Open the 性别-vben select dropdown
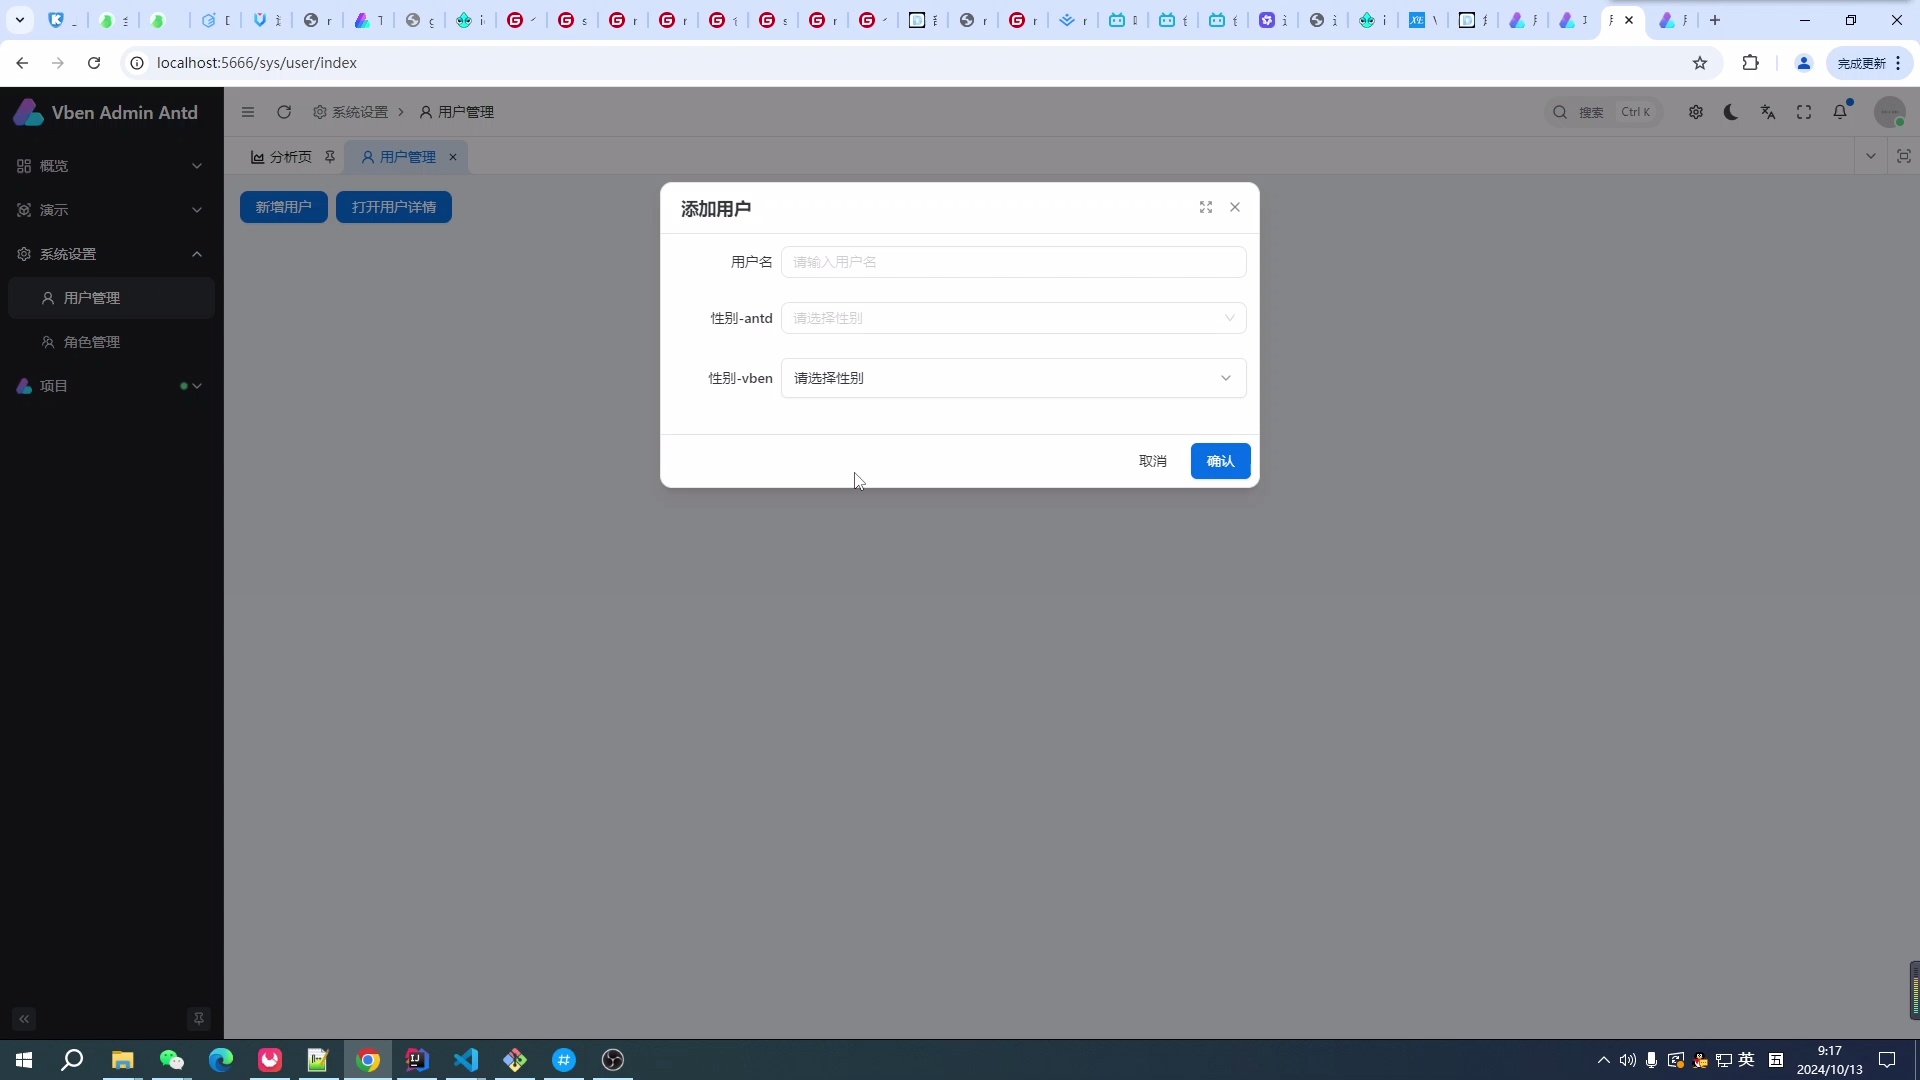This screenshot has height=1080, width=1920. 1014,378
